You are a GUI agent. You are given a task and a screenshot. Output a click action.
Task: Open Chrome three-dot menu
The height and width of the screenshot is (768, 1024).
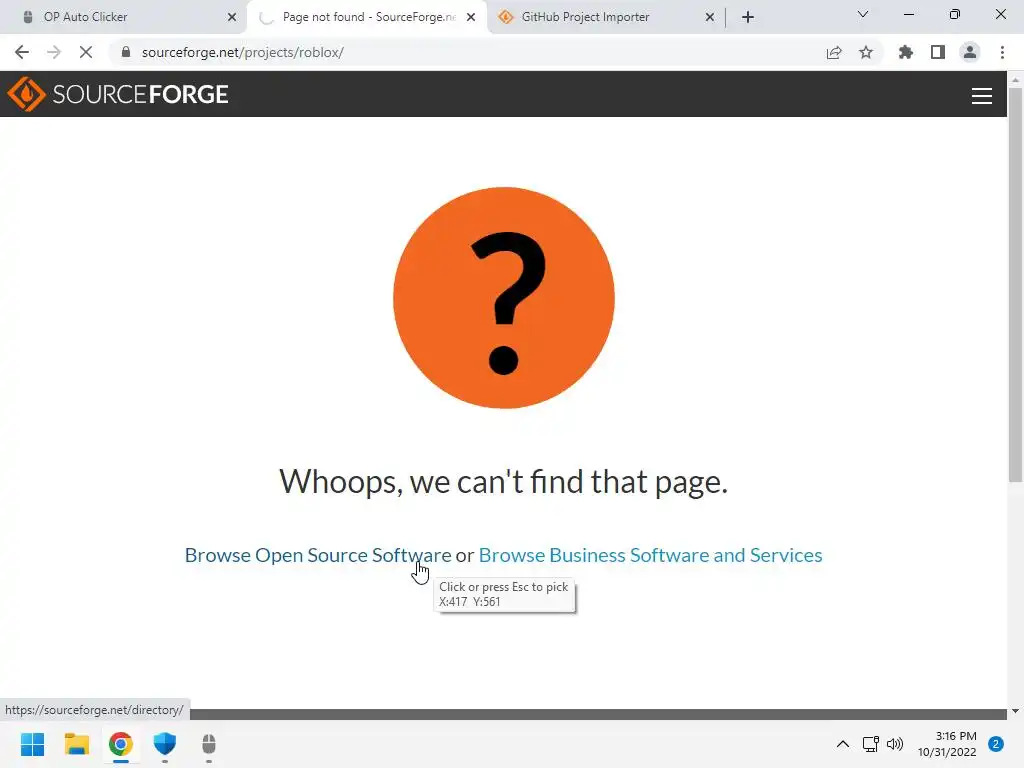(1002, 52)
